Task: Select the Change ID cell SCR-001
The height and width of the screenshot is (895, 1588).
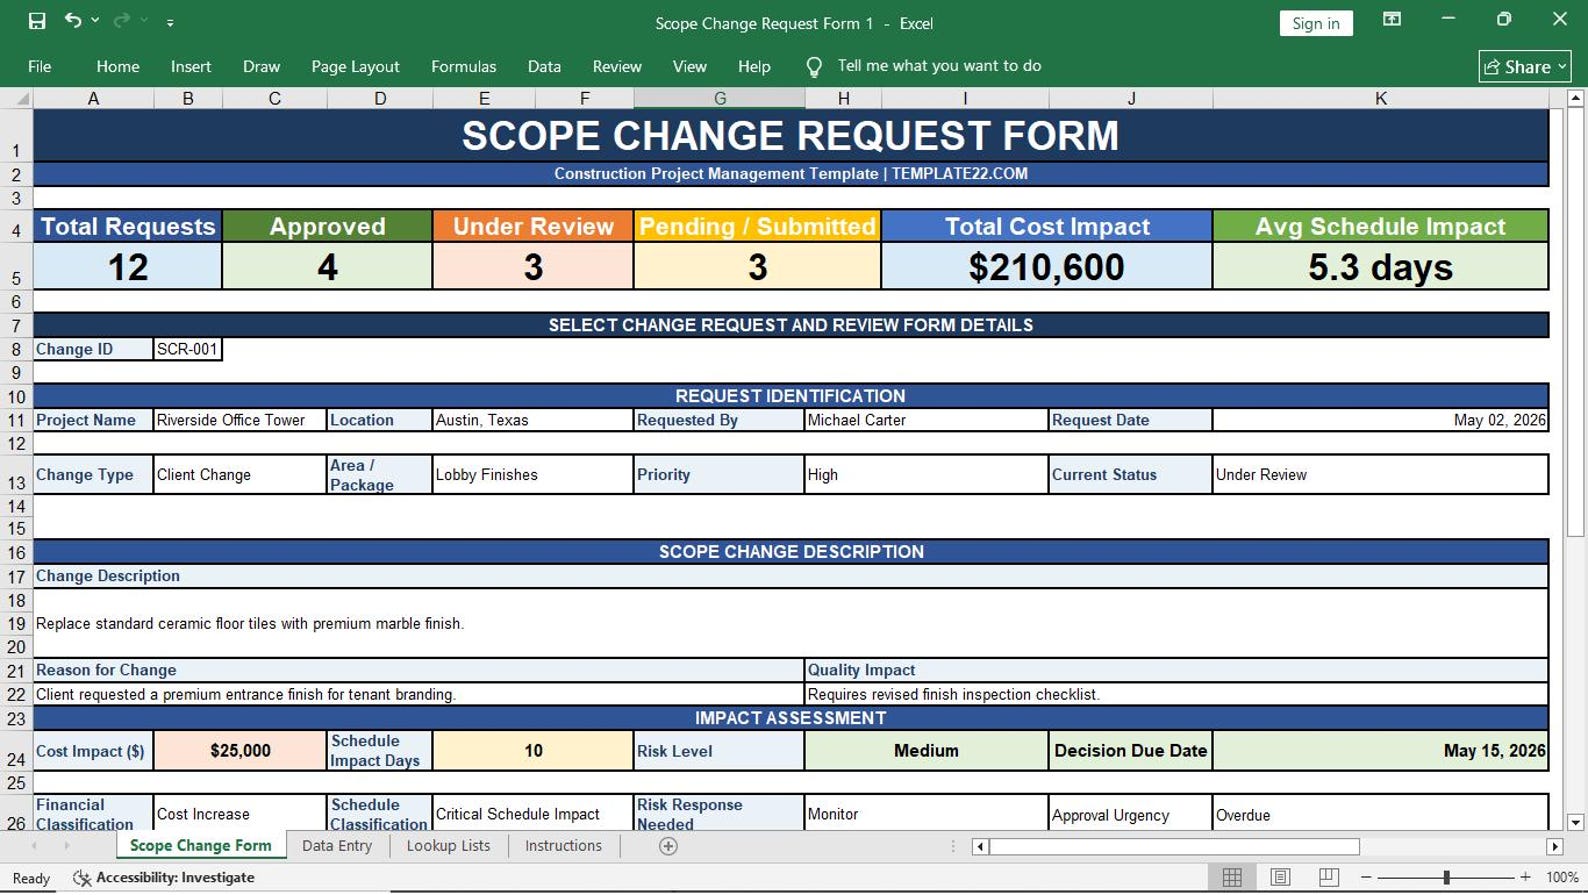Action: tap(187, 349)
